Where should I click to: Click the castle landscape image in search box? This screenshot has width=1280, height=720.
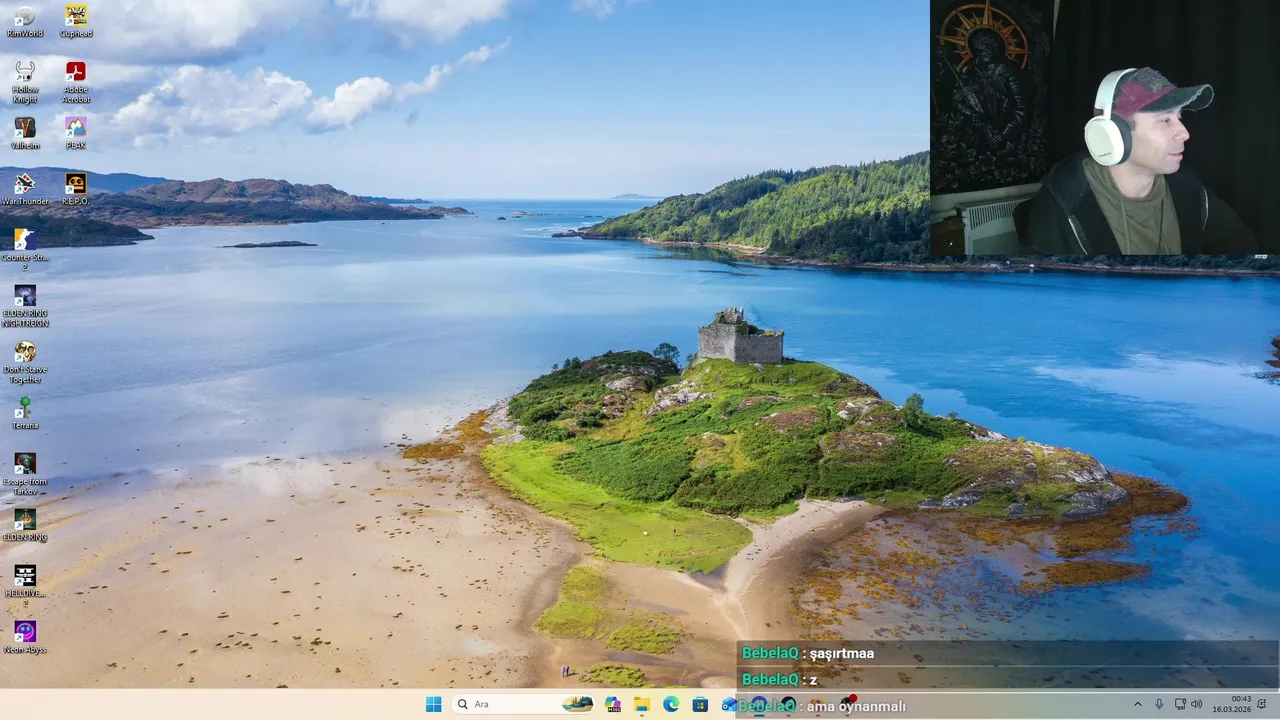577,704
